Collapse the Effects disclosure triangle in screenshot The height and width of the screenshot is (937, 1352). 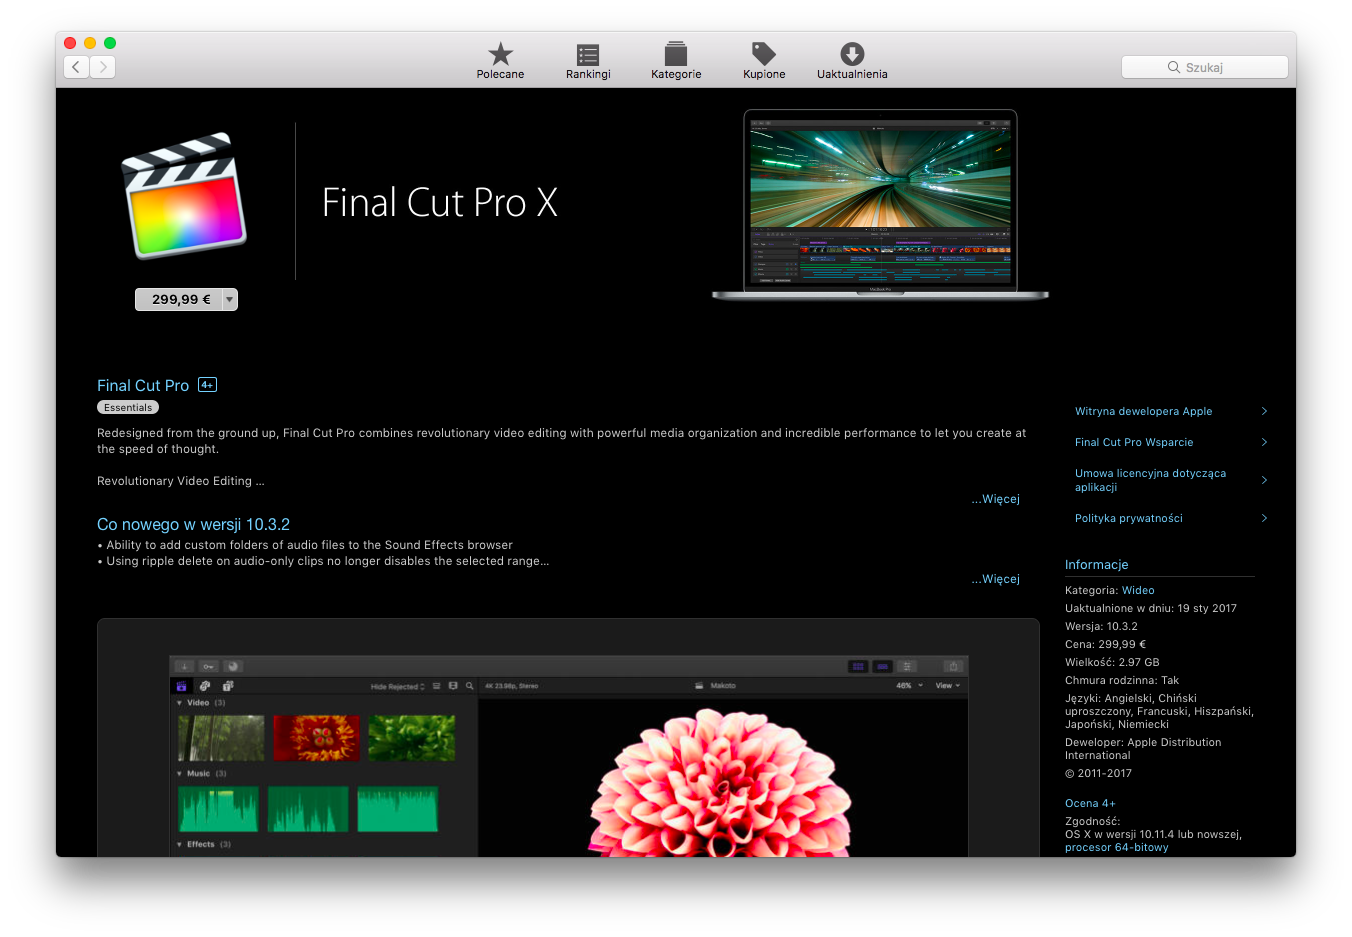pyautogui.click(x=180, y=845)
